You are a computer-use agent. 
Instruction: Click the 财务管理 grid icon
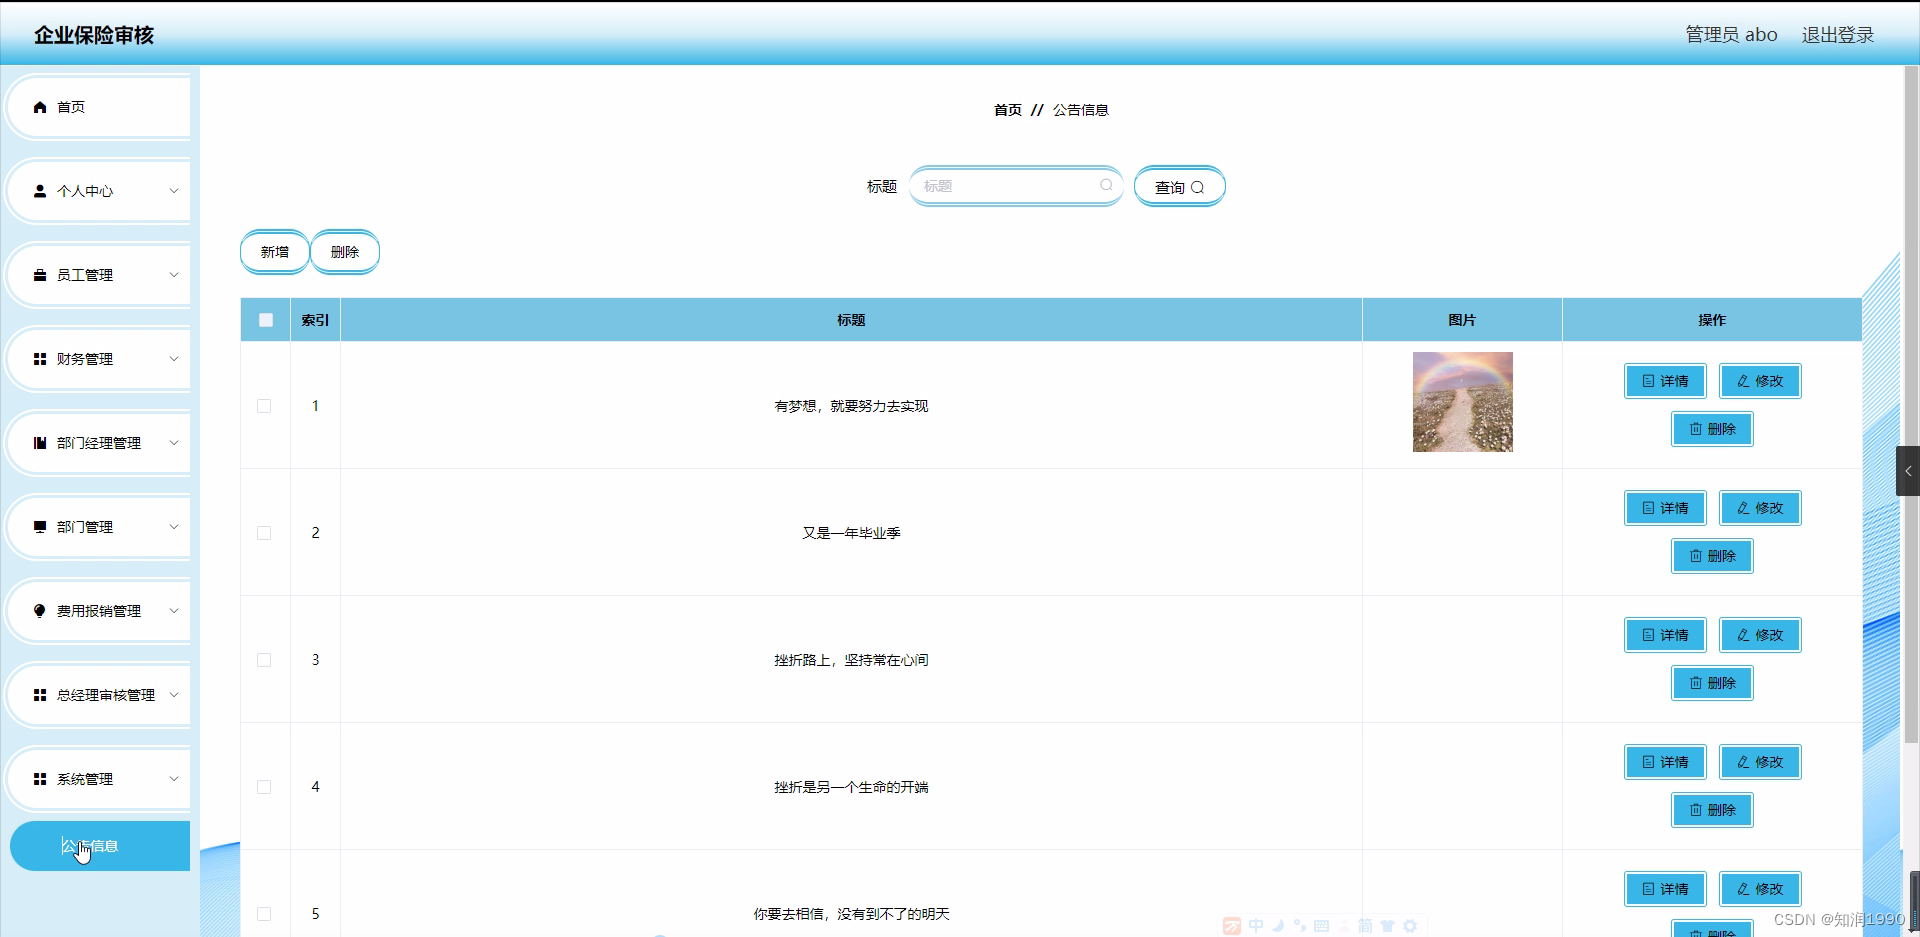[40, 359]
